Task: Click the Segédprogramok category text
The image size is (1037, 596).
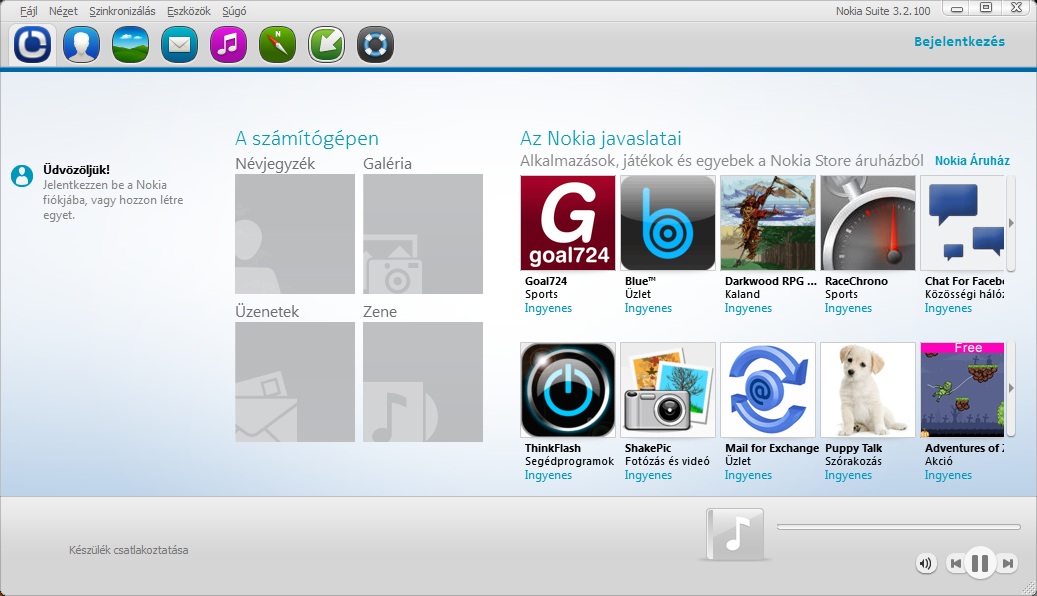Action: coord(569,461)
